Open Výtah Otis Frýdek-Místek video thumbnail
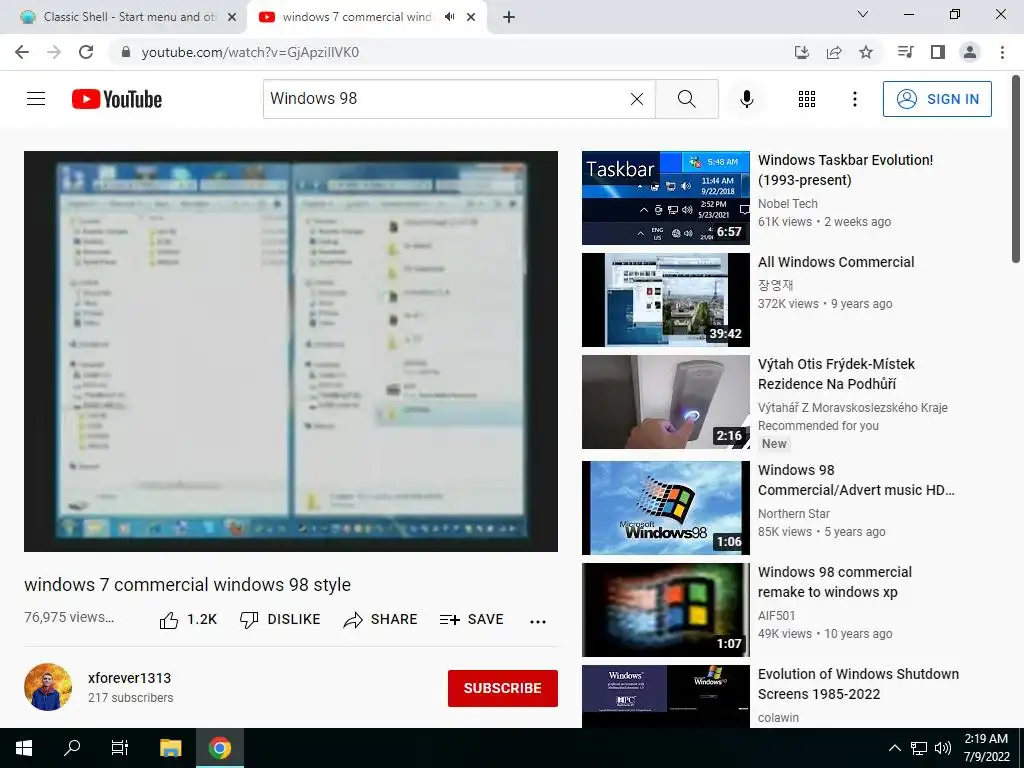The image size is (1024, 768). click(x=665, y=402)
